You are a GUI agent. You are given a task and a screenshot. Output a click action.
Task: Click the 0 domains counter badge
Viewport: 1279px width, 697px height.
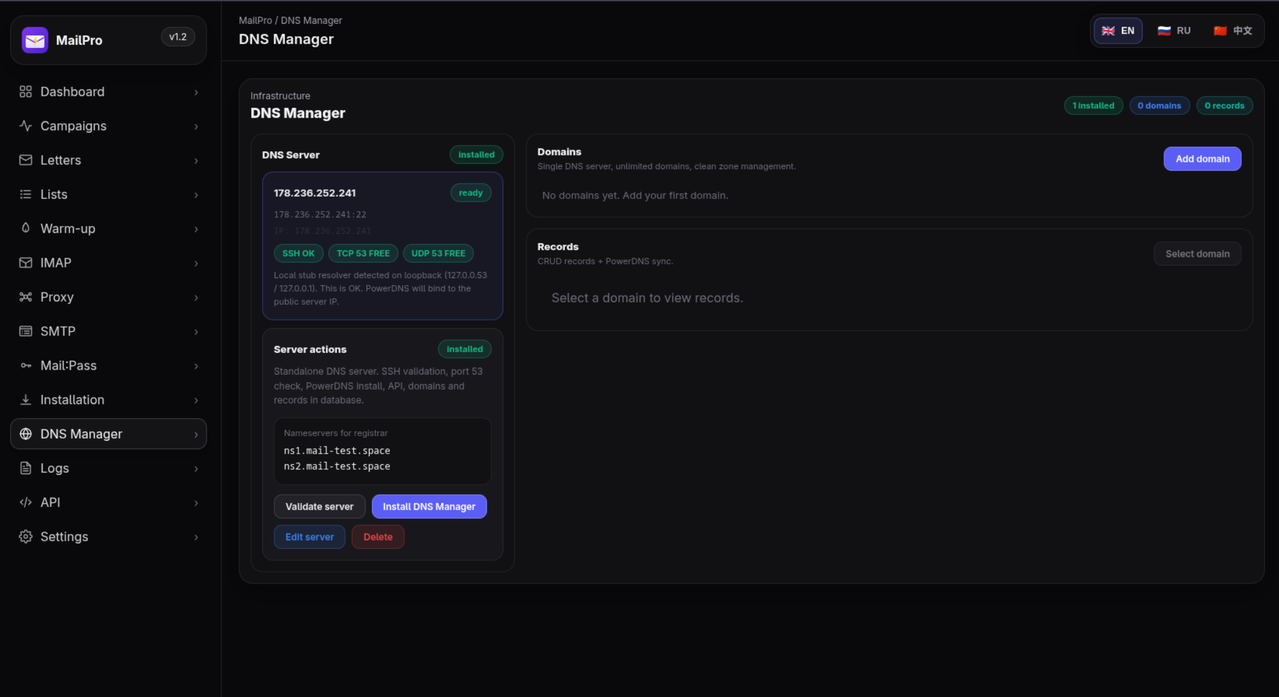point(1159,106)
